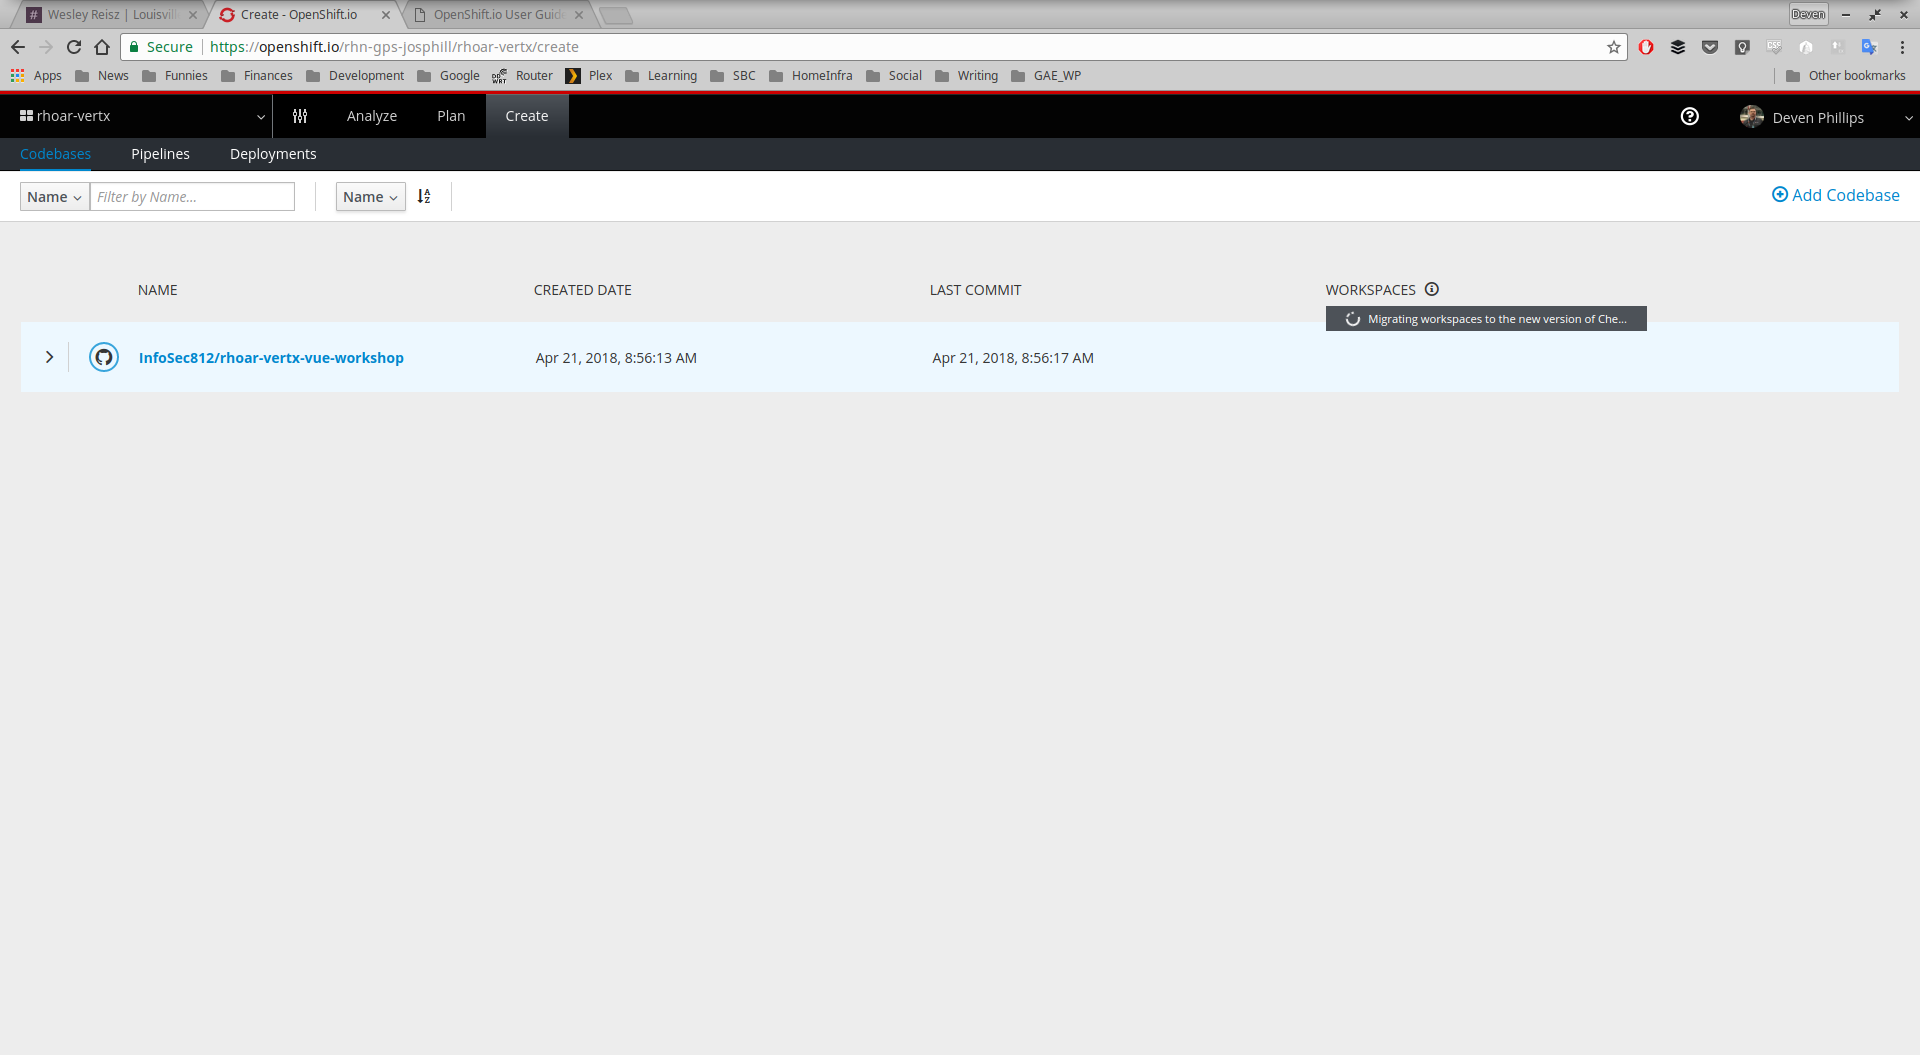The image size is (1920, 1055).
Task: Open the Development bookmarks folder
Action: 355,76
